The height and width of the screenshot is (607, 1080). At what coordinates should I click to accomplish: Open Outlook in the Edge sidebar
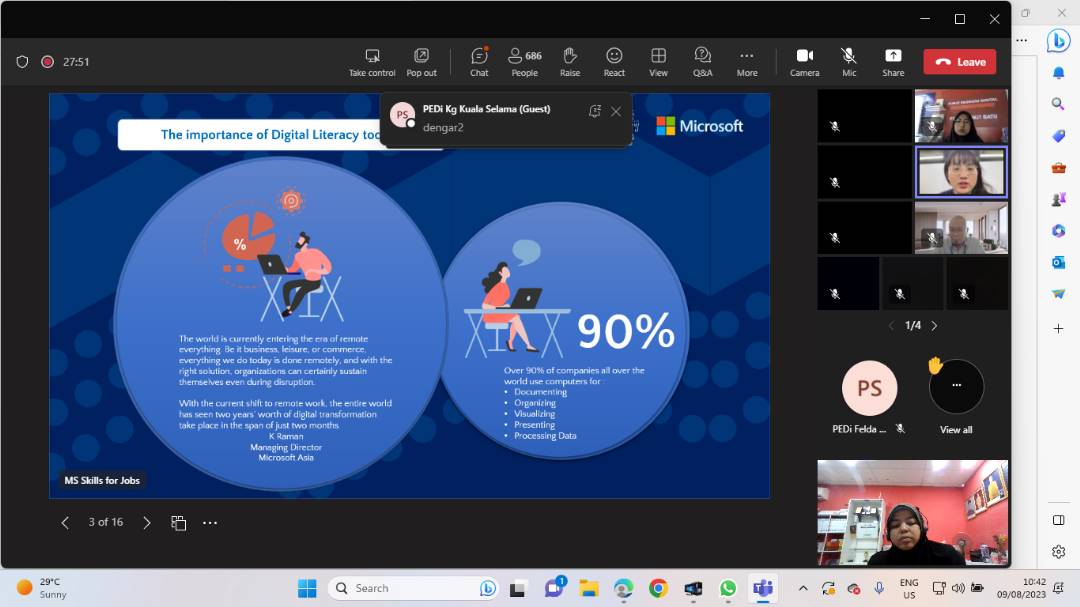tap(1059, 263)
